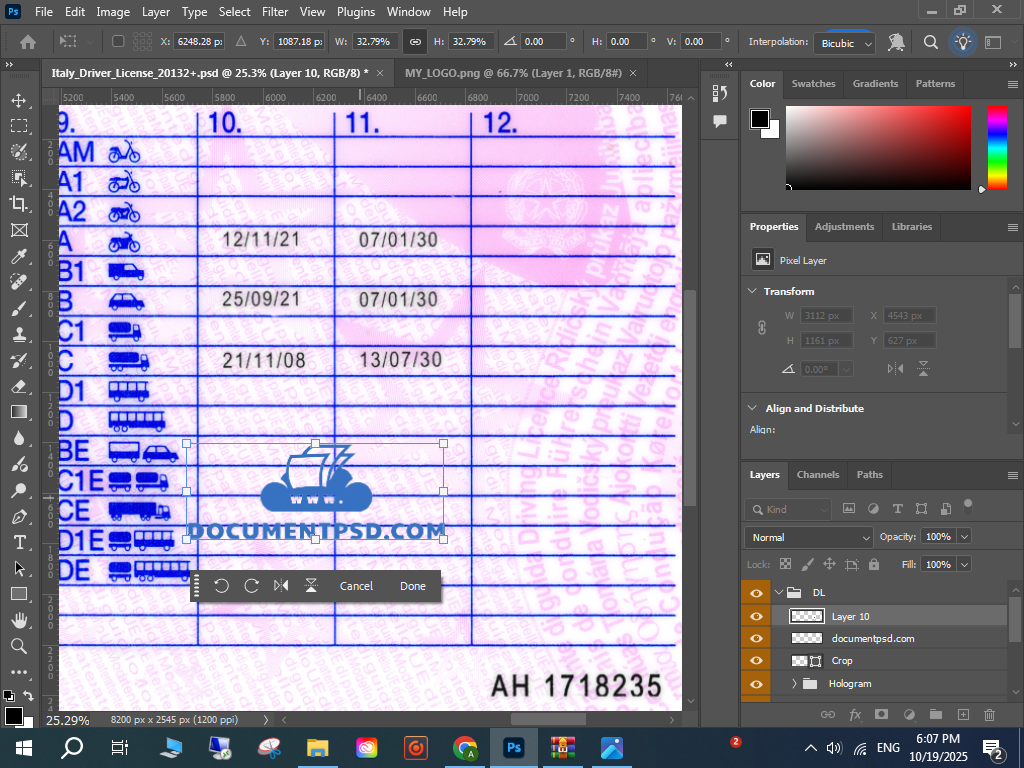Viewport: 1024px width, 768px height.
Task: Click Cancel in the transform bar
Action: tap(356, 586)
